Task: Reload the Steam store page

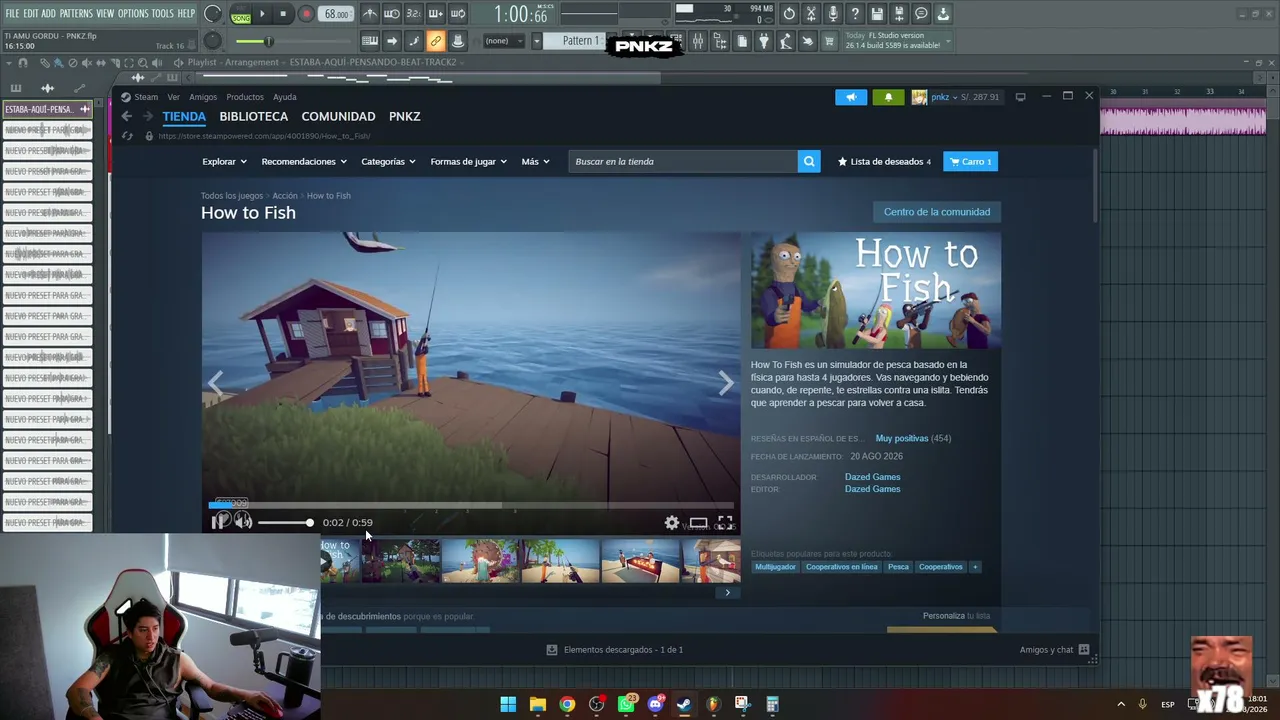Action: 127,136
